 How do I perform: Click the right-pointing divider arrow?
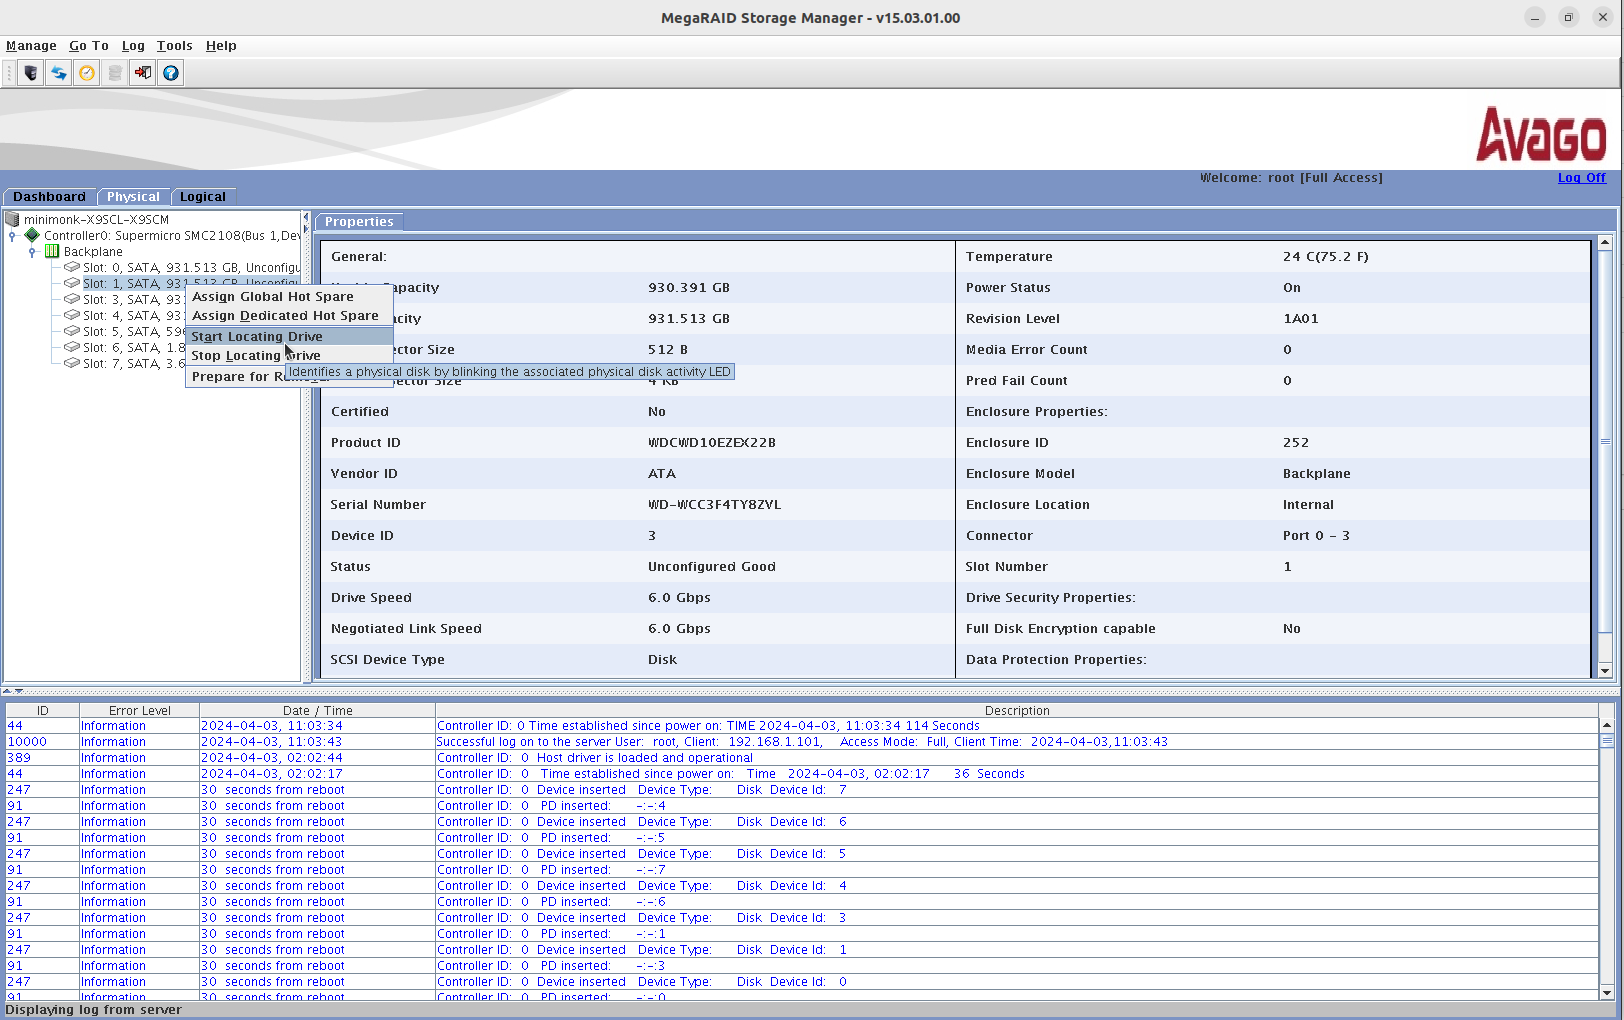click(x=306, y=229)
